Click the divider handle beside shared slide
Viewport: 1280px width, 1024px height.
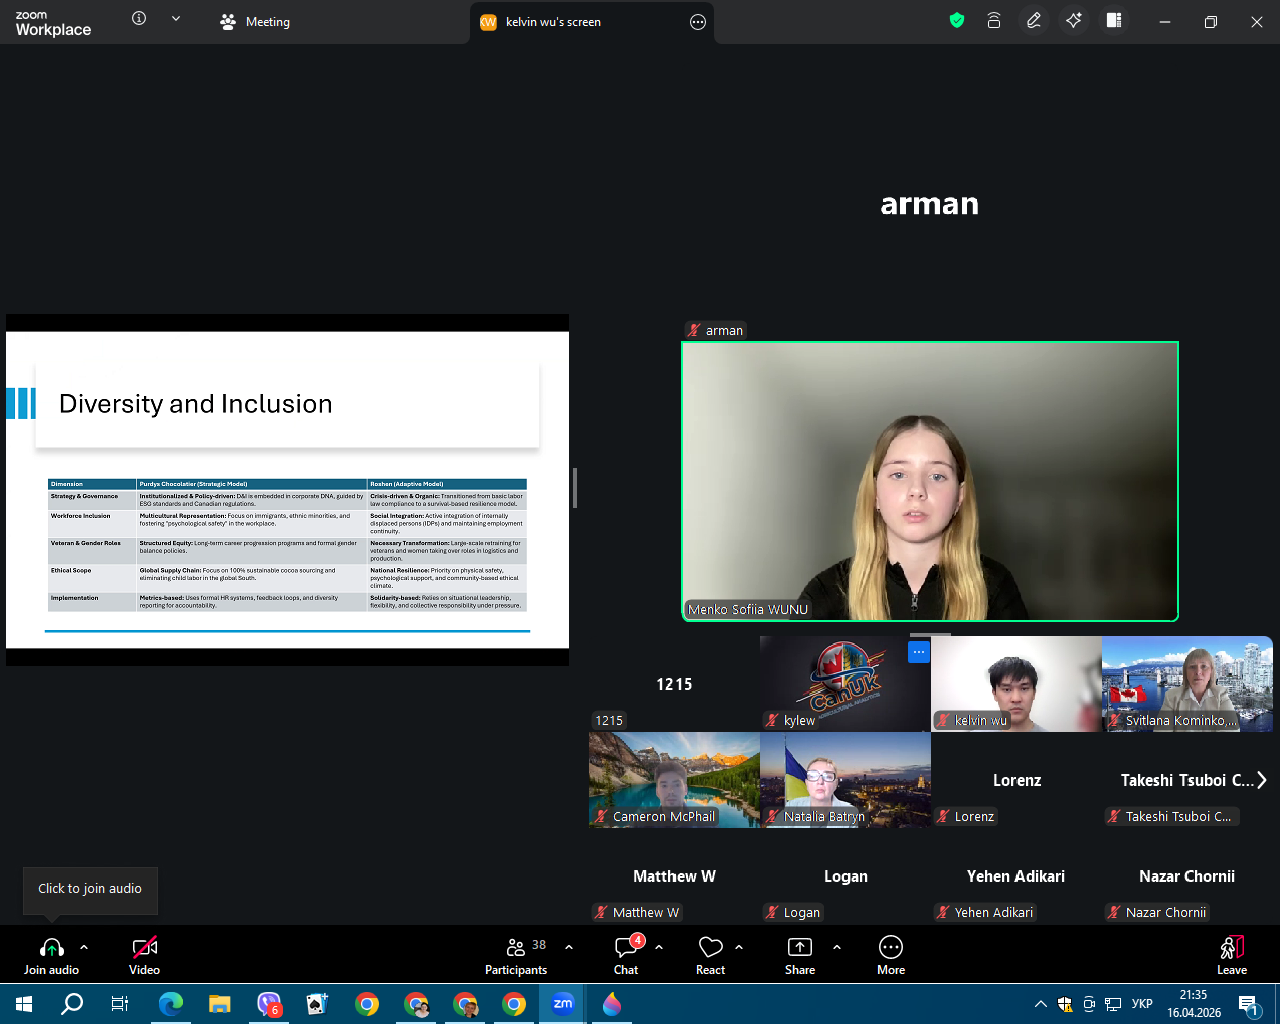click(575, 488)
